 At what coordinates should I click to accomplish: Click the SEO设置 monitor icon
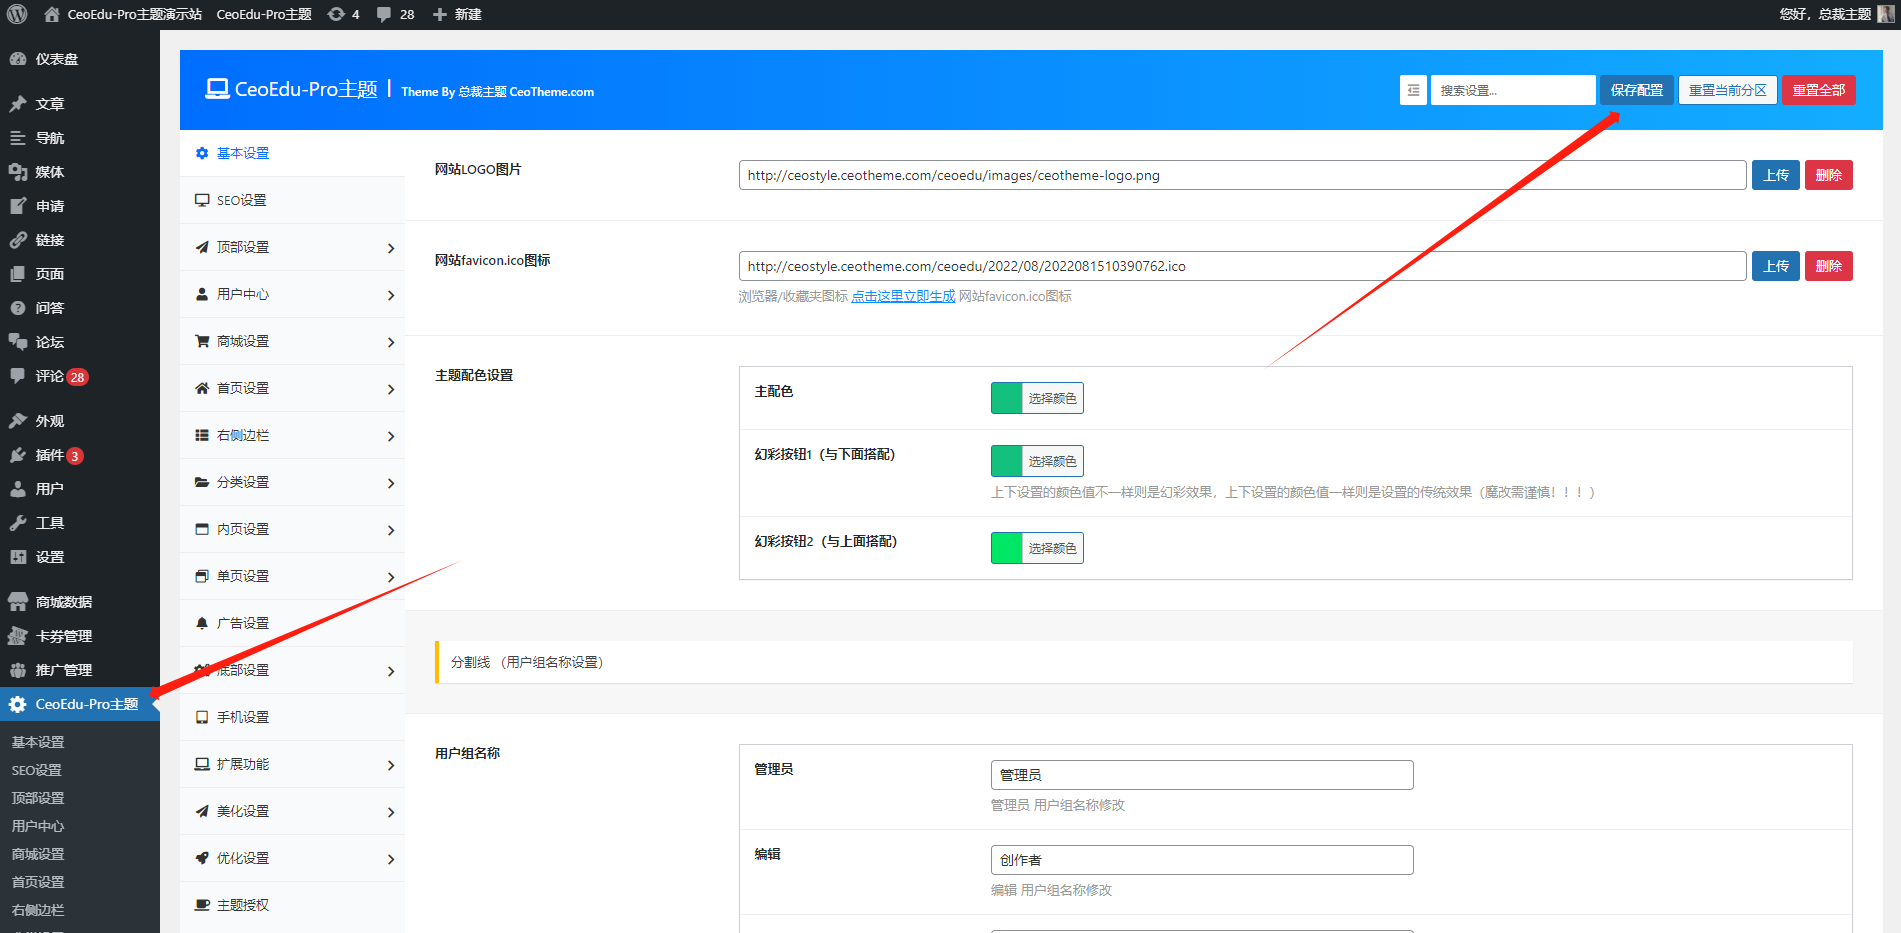click(202, 200)
